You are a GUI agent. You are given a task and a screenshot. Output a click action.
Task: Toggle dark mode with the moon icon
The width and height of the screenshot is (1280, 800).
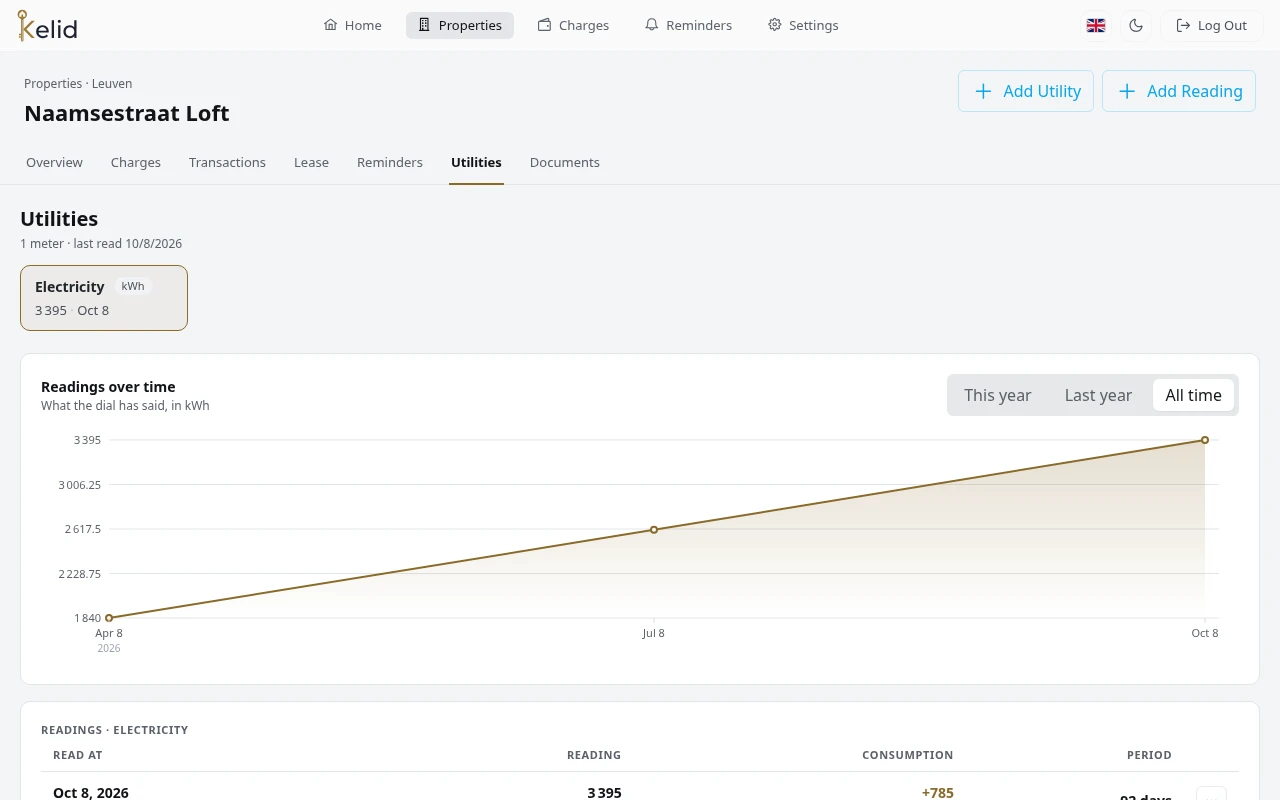[x=1136, y=25]
